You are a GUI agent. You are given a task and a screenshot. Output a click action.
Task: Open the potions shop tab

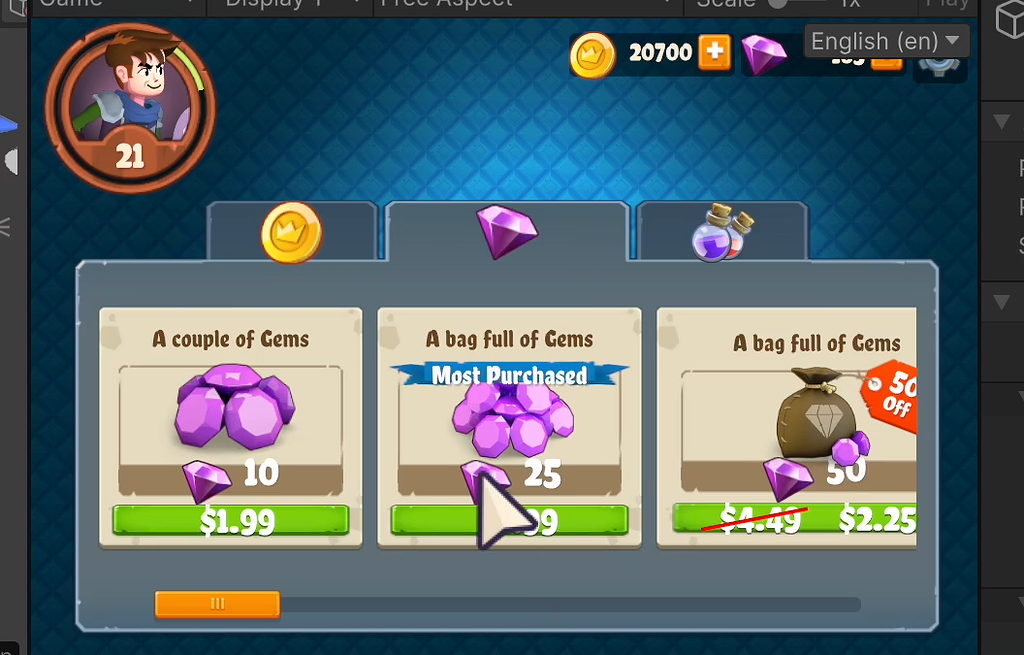coord(722,231)
